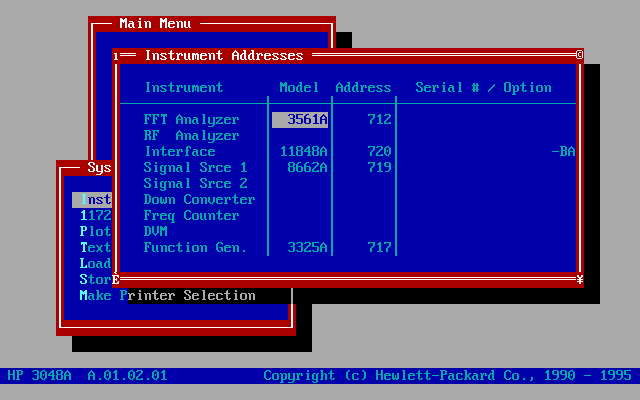Select the Freq Counter row label
The width and height of the screenshot is (640, 400).
191,216
